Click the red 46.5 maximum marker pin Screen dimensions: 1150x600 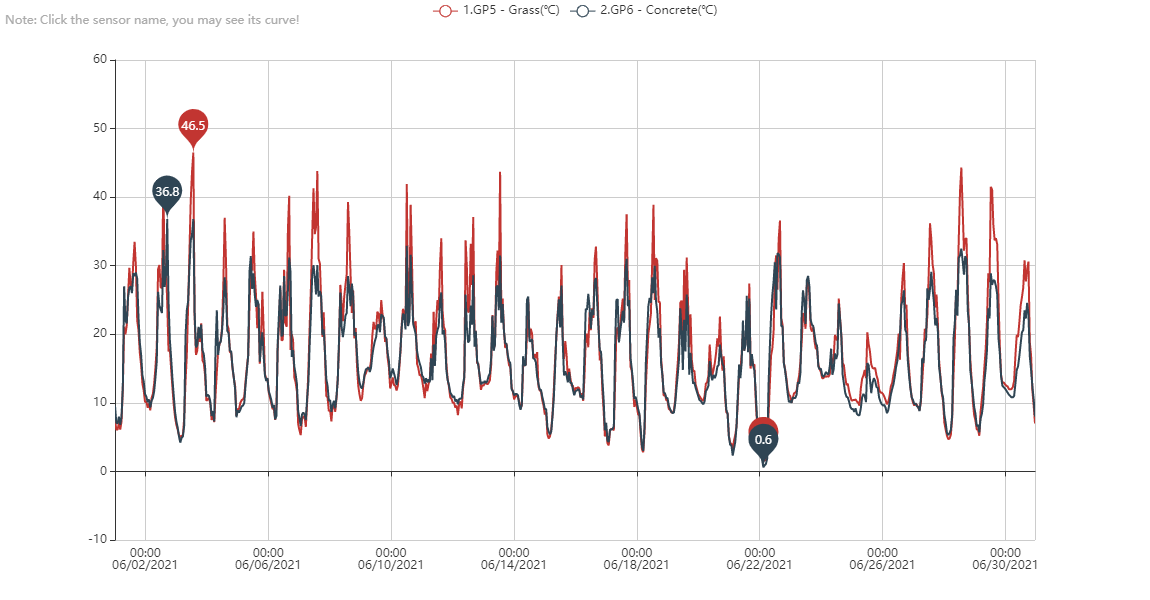(x=193, y=125)
